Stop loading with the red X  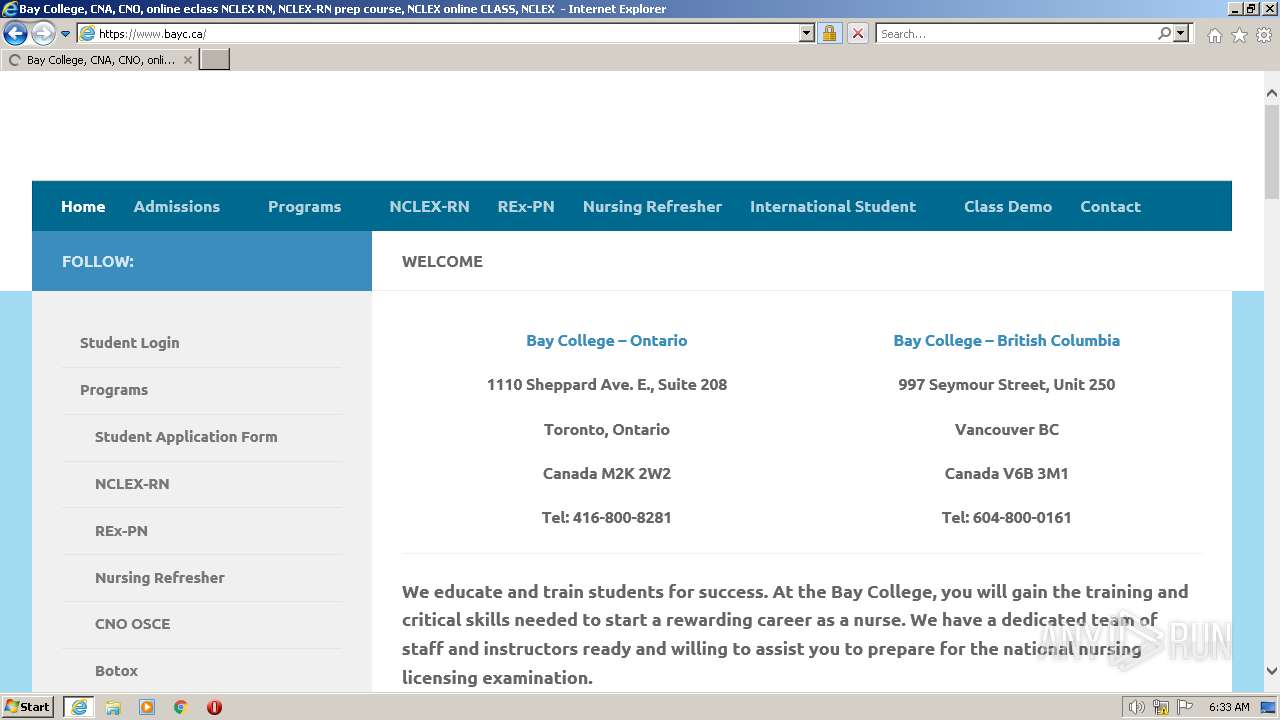(857, 33)
